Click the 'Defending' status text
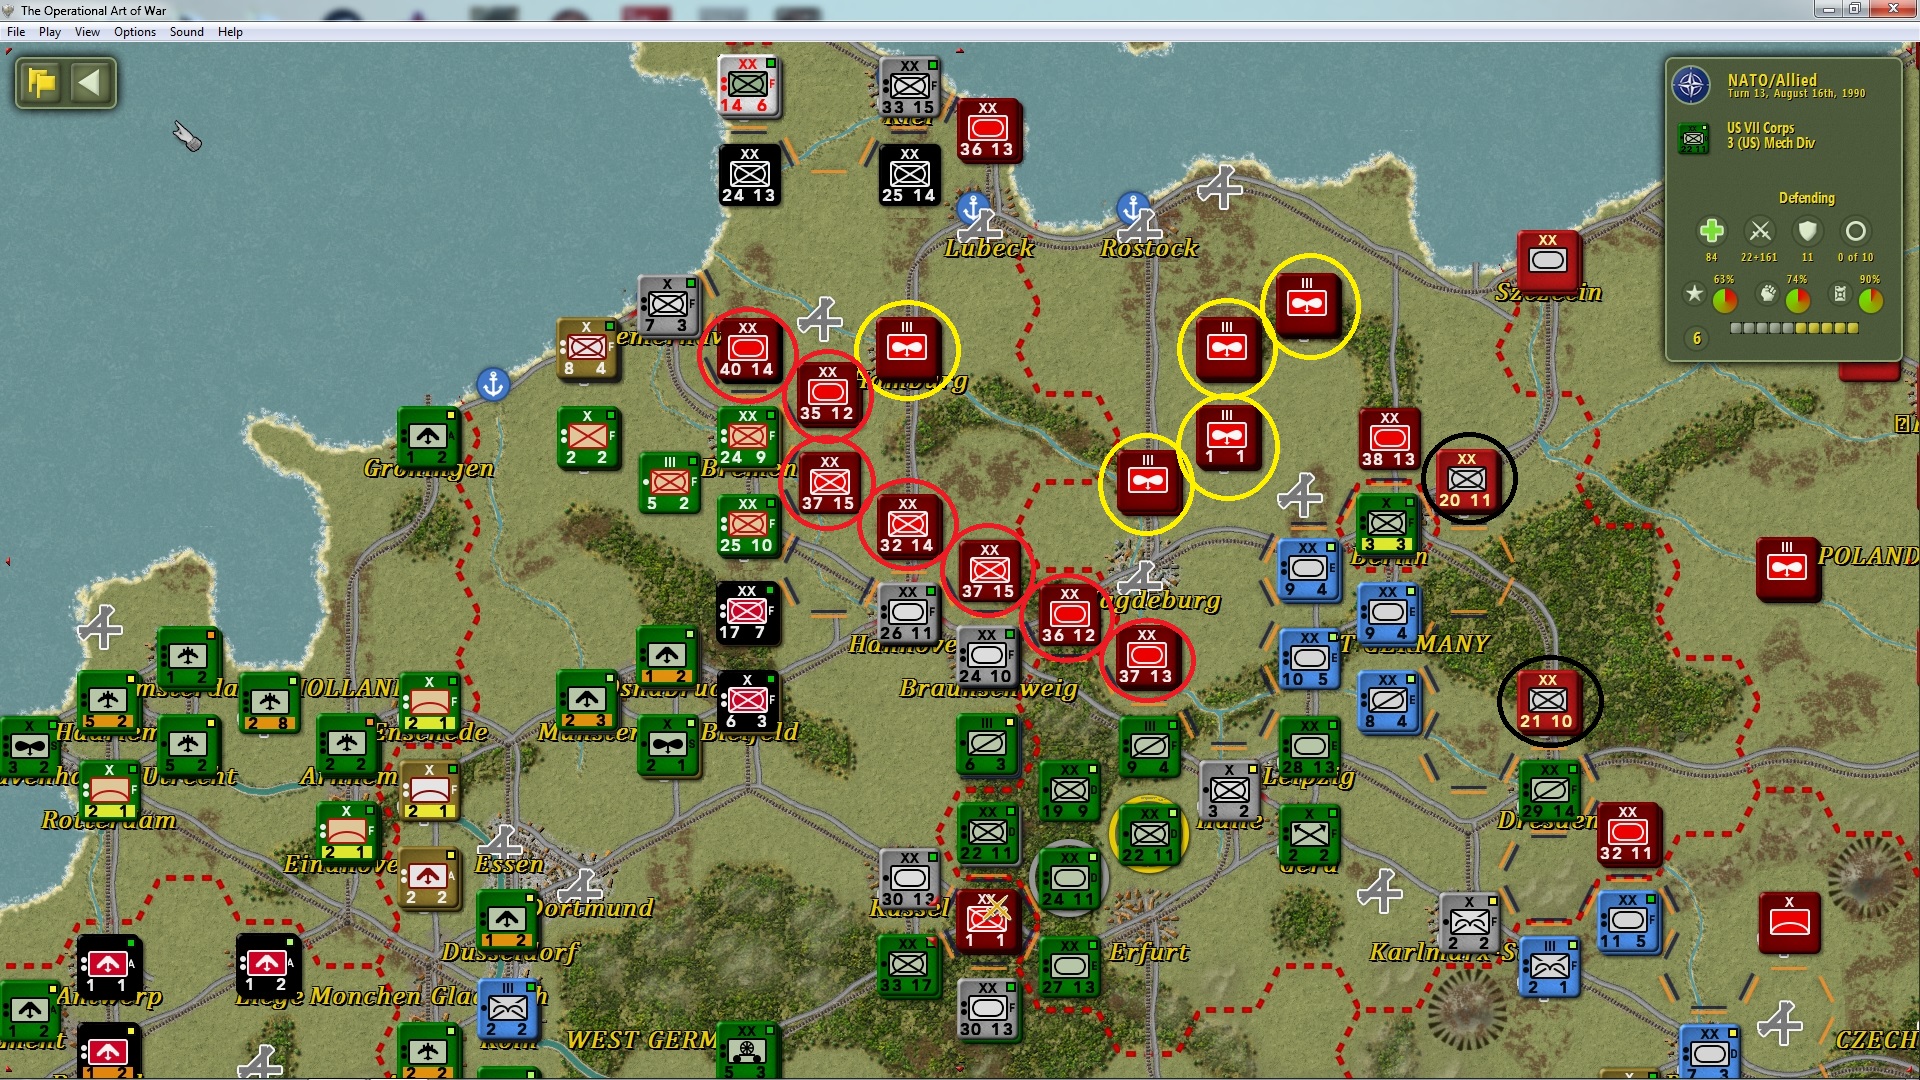 pos(1806,198)
